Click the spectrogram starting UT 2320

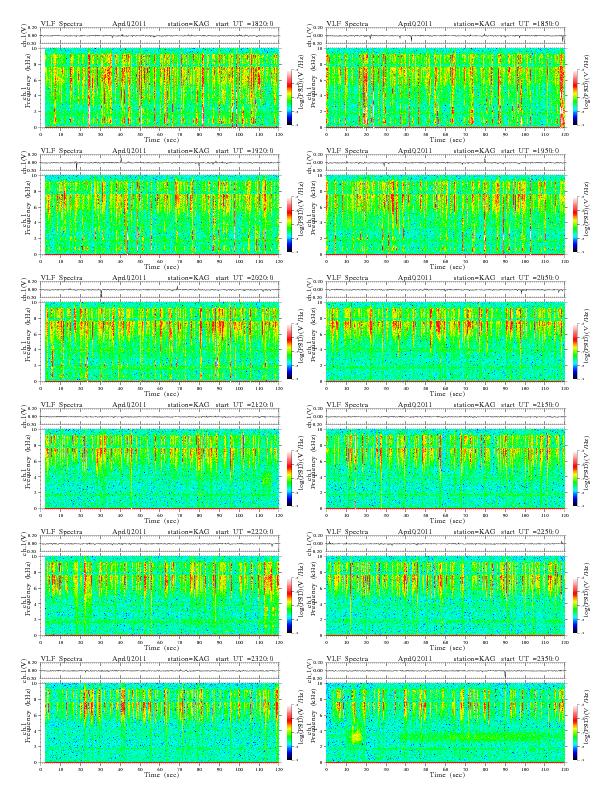pyautogui.click(x=160, y=723)
